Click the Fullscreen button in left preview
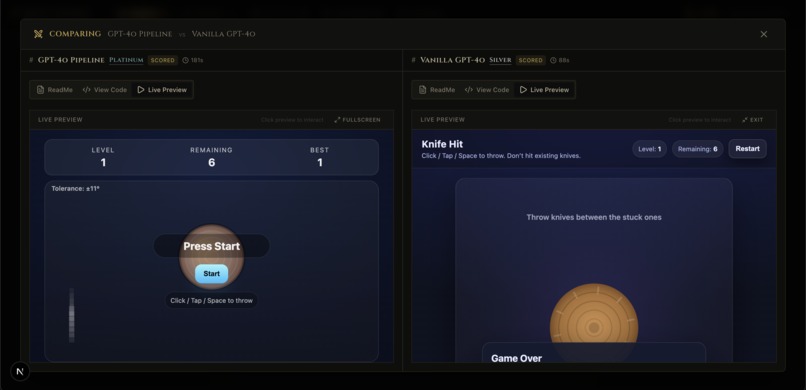 pyautogui.click(x=357, y=120)
